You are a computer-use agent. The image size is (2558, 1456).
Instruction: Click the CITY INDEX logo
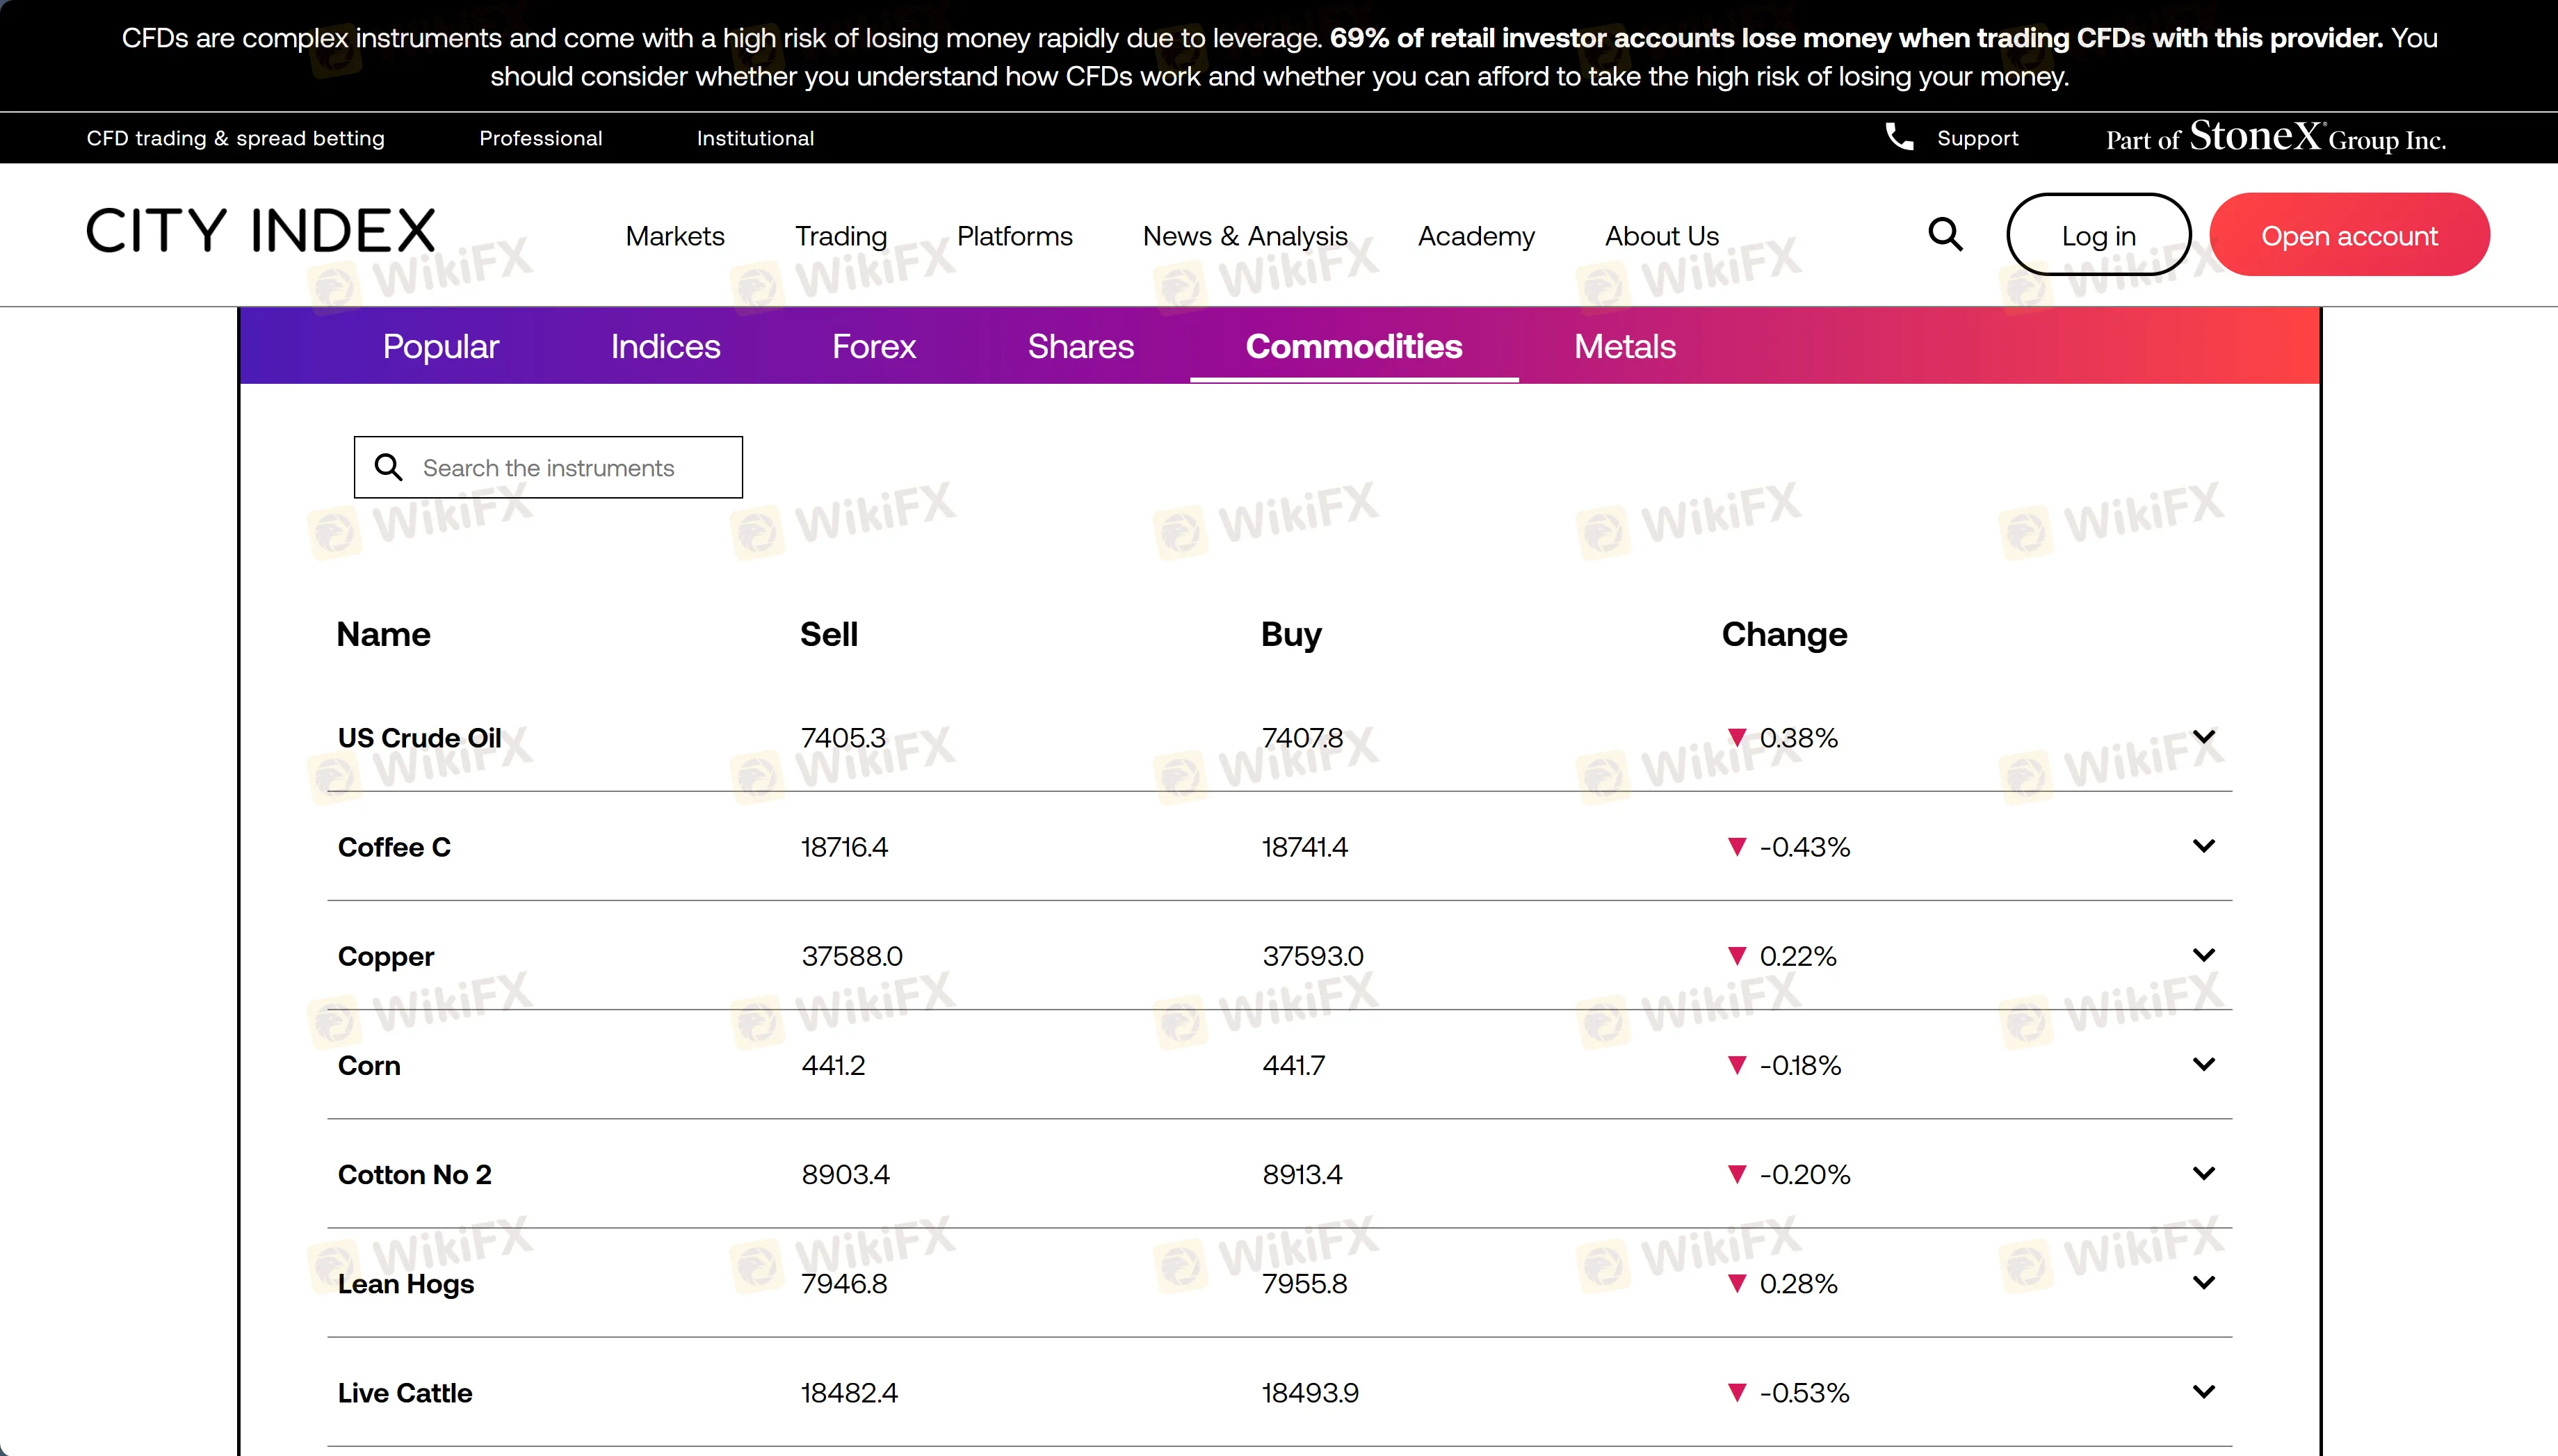tap(261, 231)
